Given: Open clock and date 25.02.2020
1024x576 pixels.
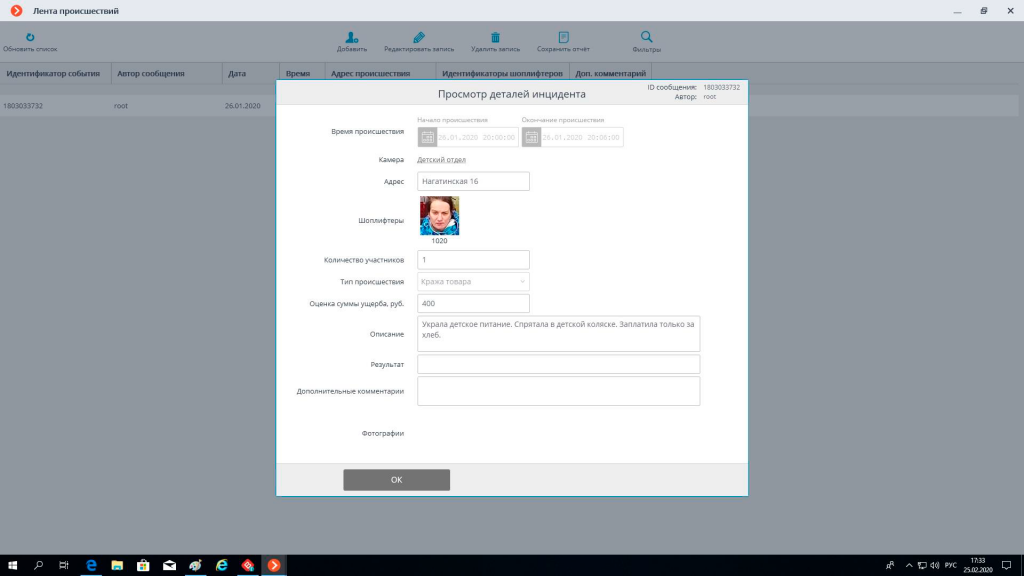Looking at the screenshot, I should click(978, 566).
